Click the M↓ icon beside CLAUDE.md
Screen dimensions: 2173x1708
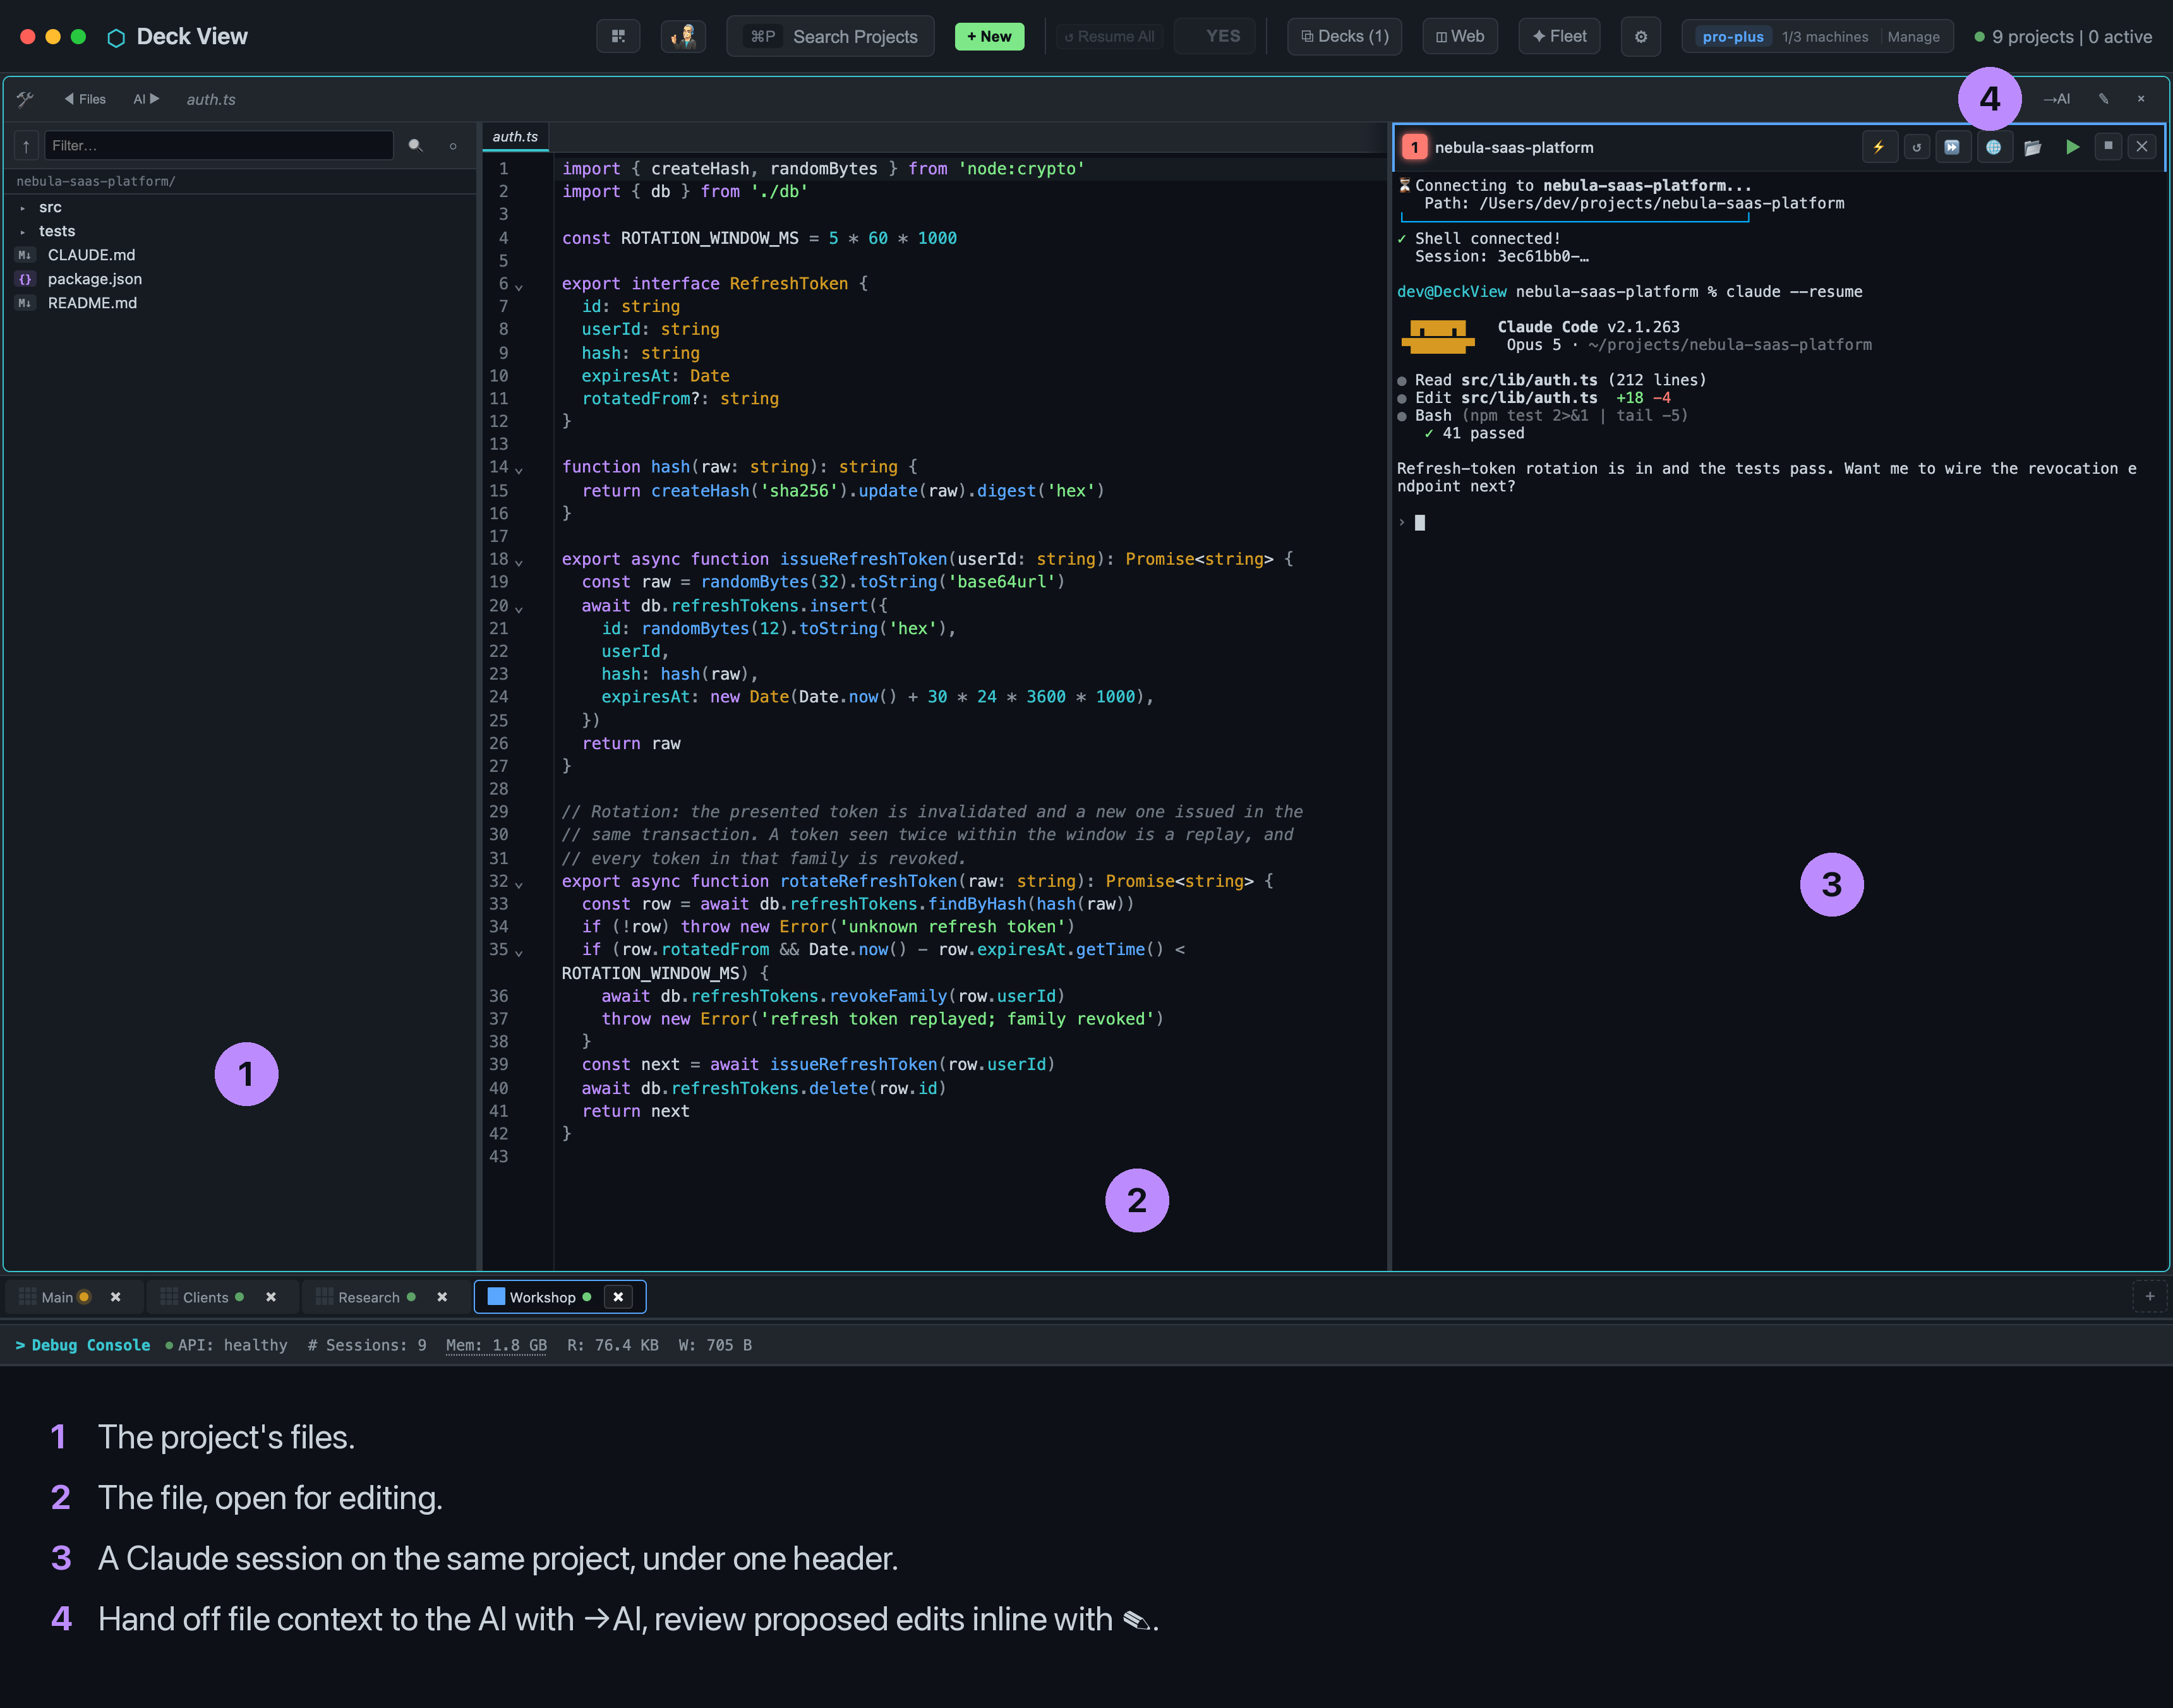(x=25, y=255)
